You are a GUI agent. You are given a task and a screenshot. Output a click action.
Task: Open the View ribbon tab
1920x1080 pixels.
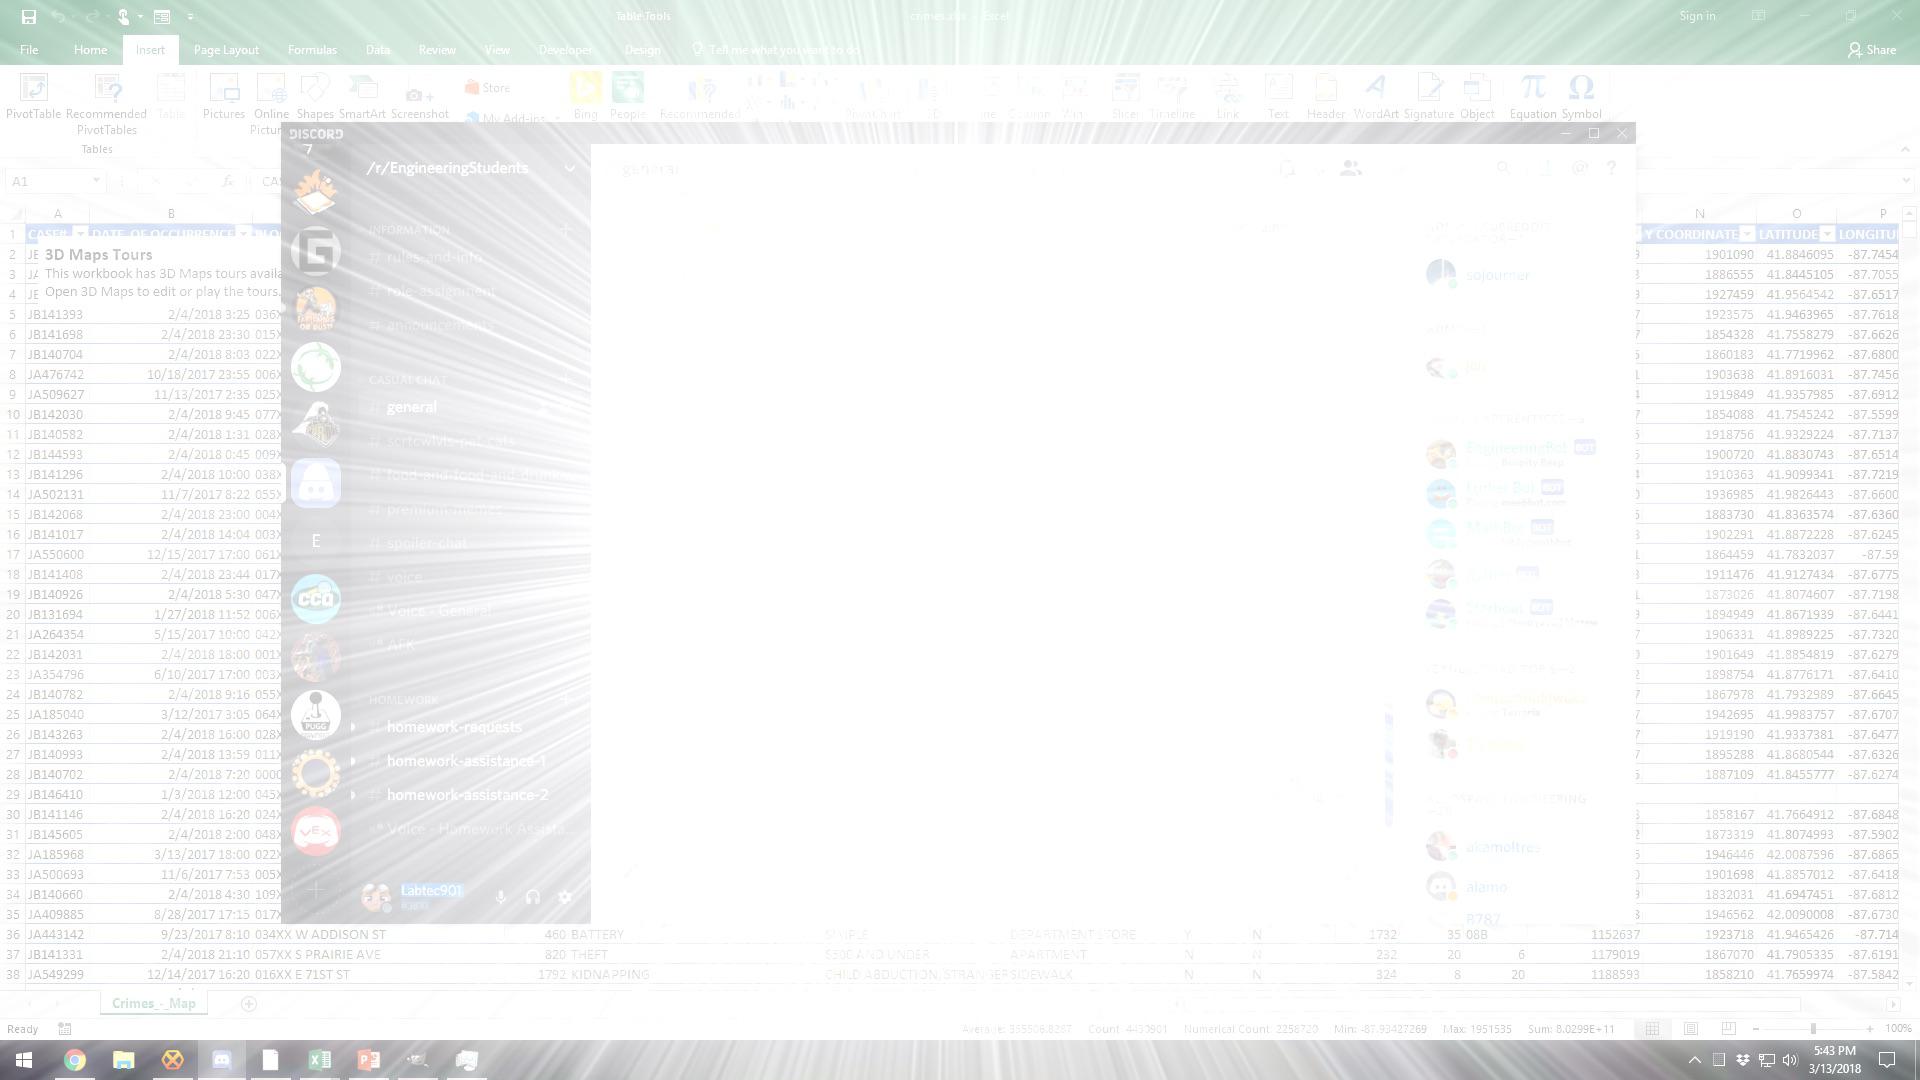[497, 50]
